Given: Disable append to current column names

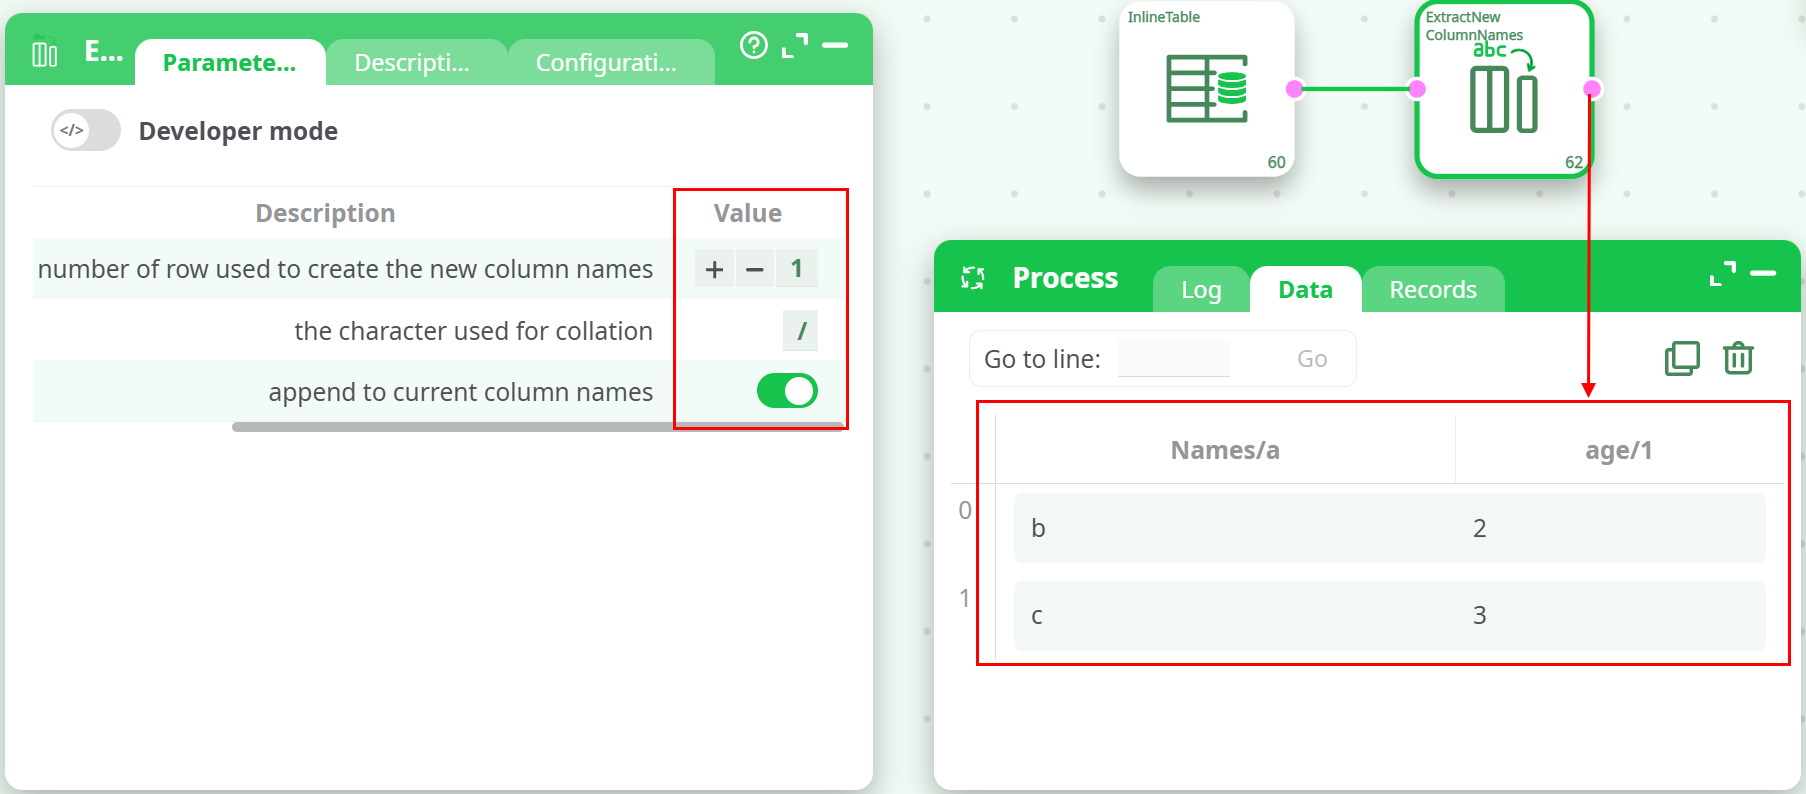Looking at the screenshot, I should pyautogui.click(x=787, y=391).
